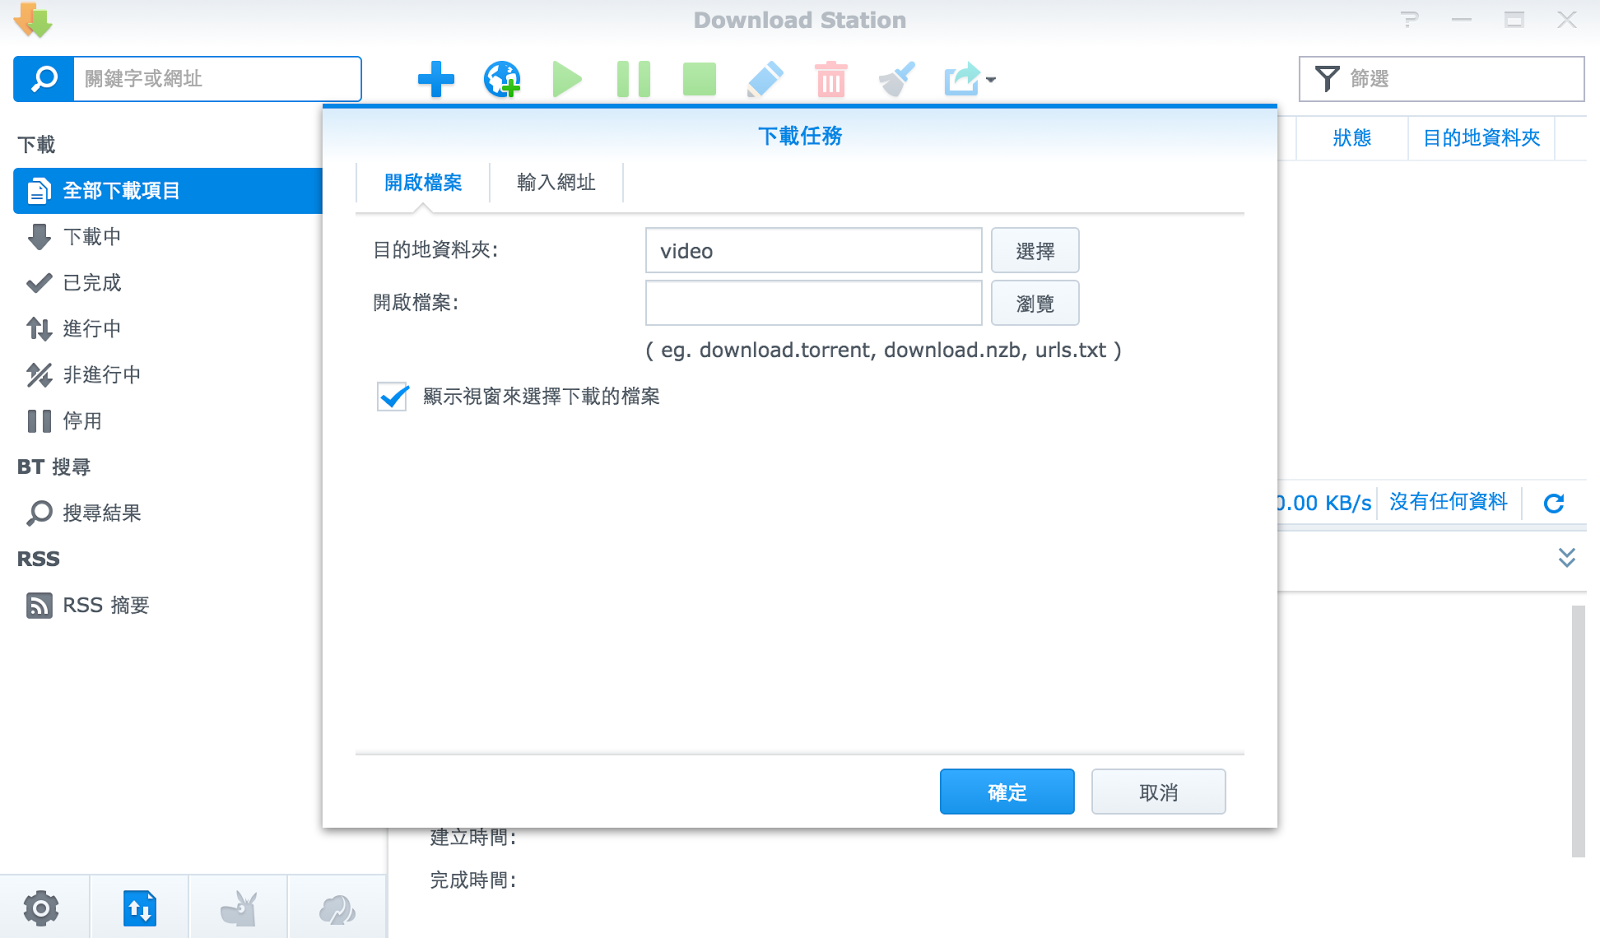Click the funnel filter icon
The height and width of the screenshot is (938, 1600).
[1326, 79]
